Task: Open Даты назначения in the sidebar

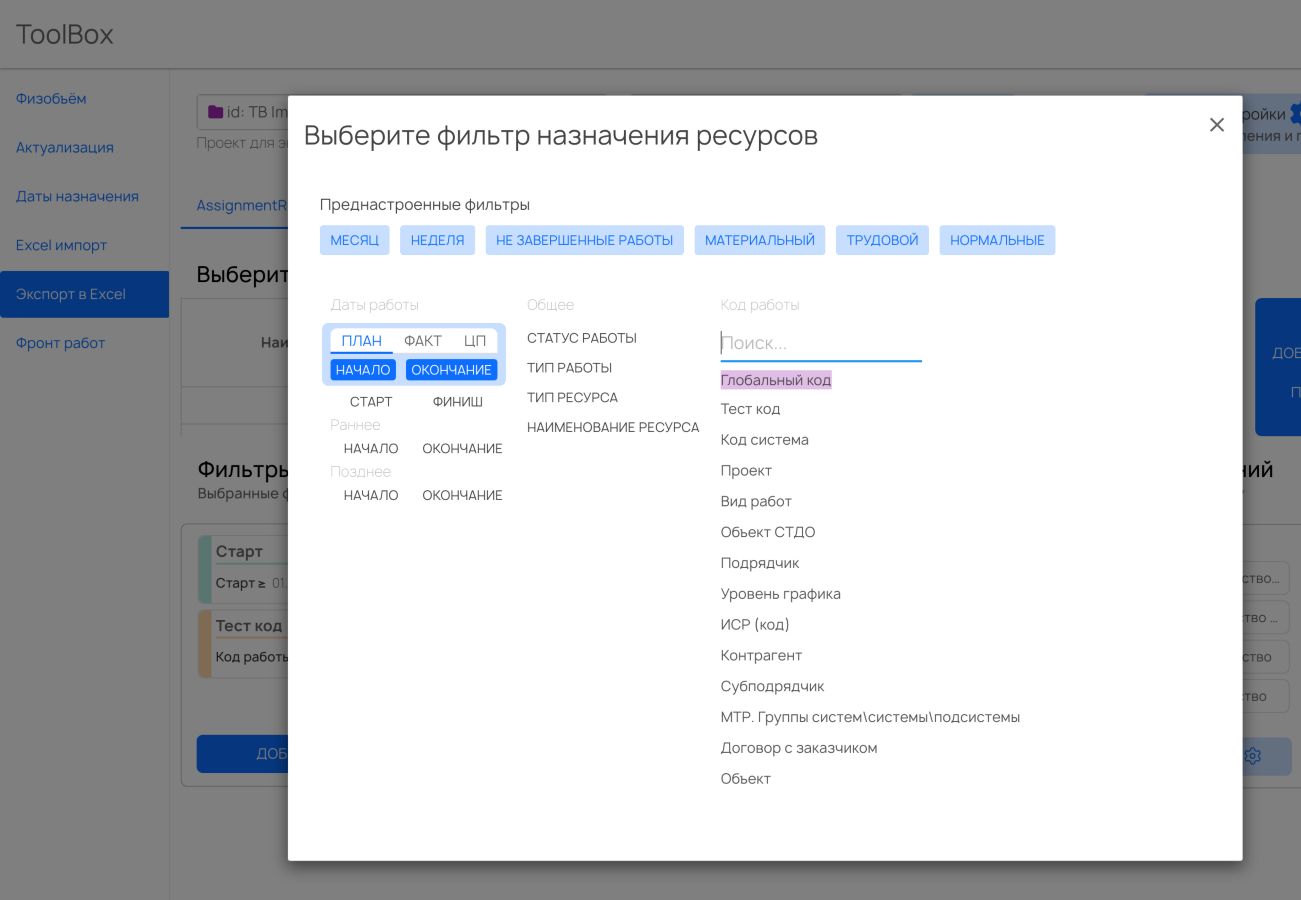Action: coord(77,196)
